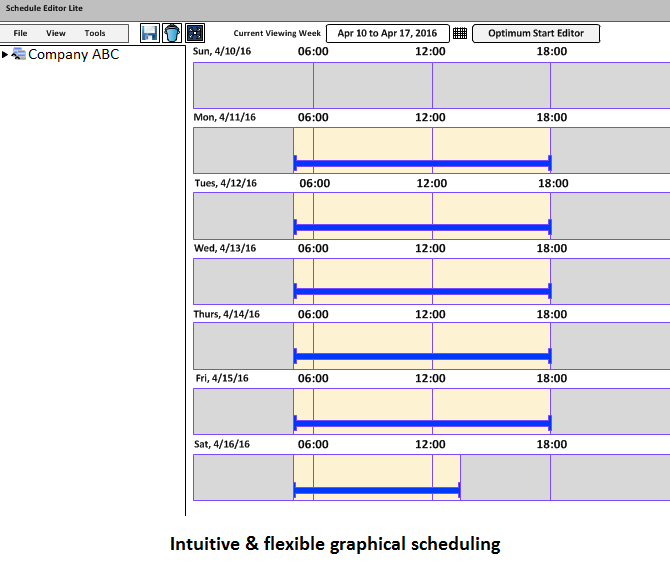The width and height of the screenshot is (670, 564).
Task: Click Saturday's schedule bar end handle
Action: (458, 490)
